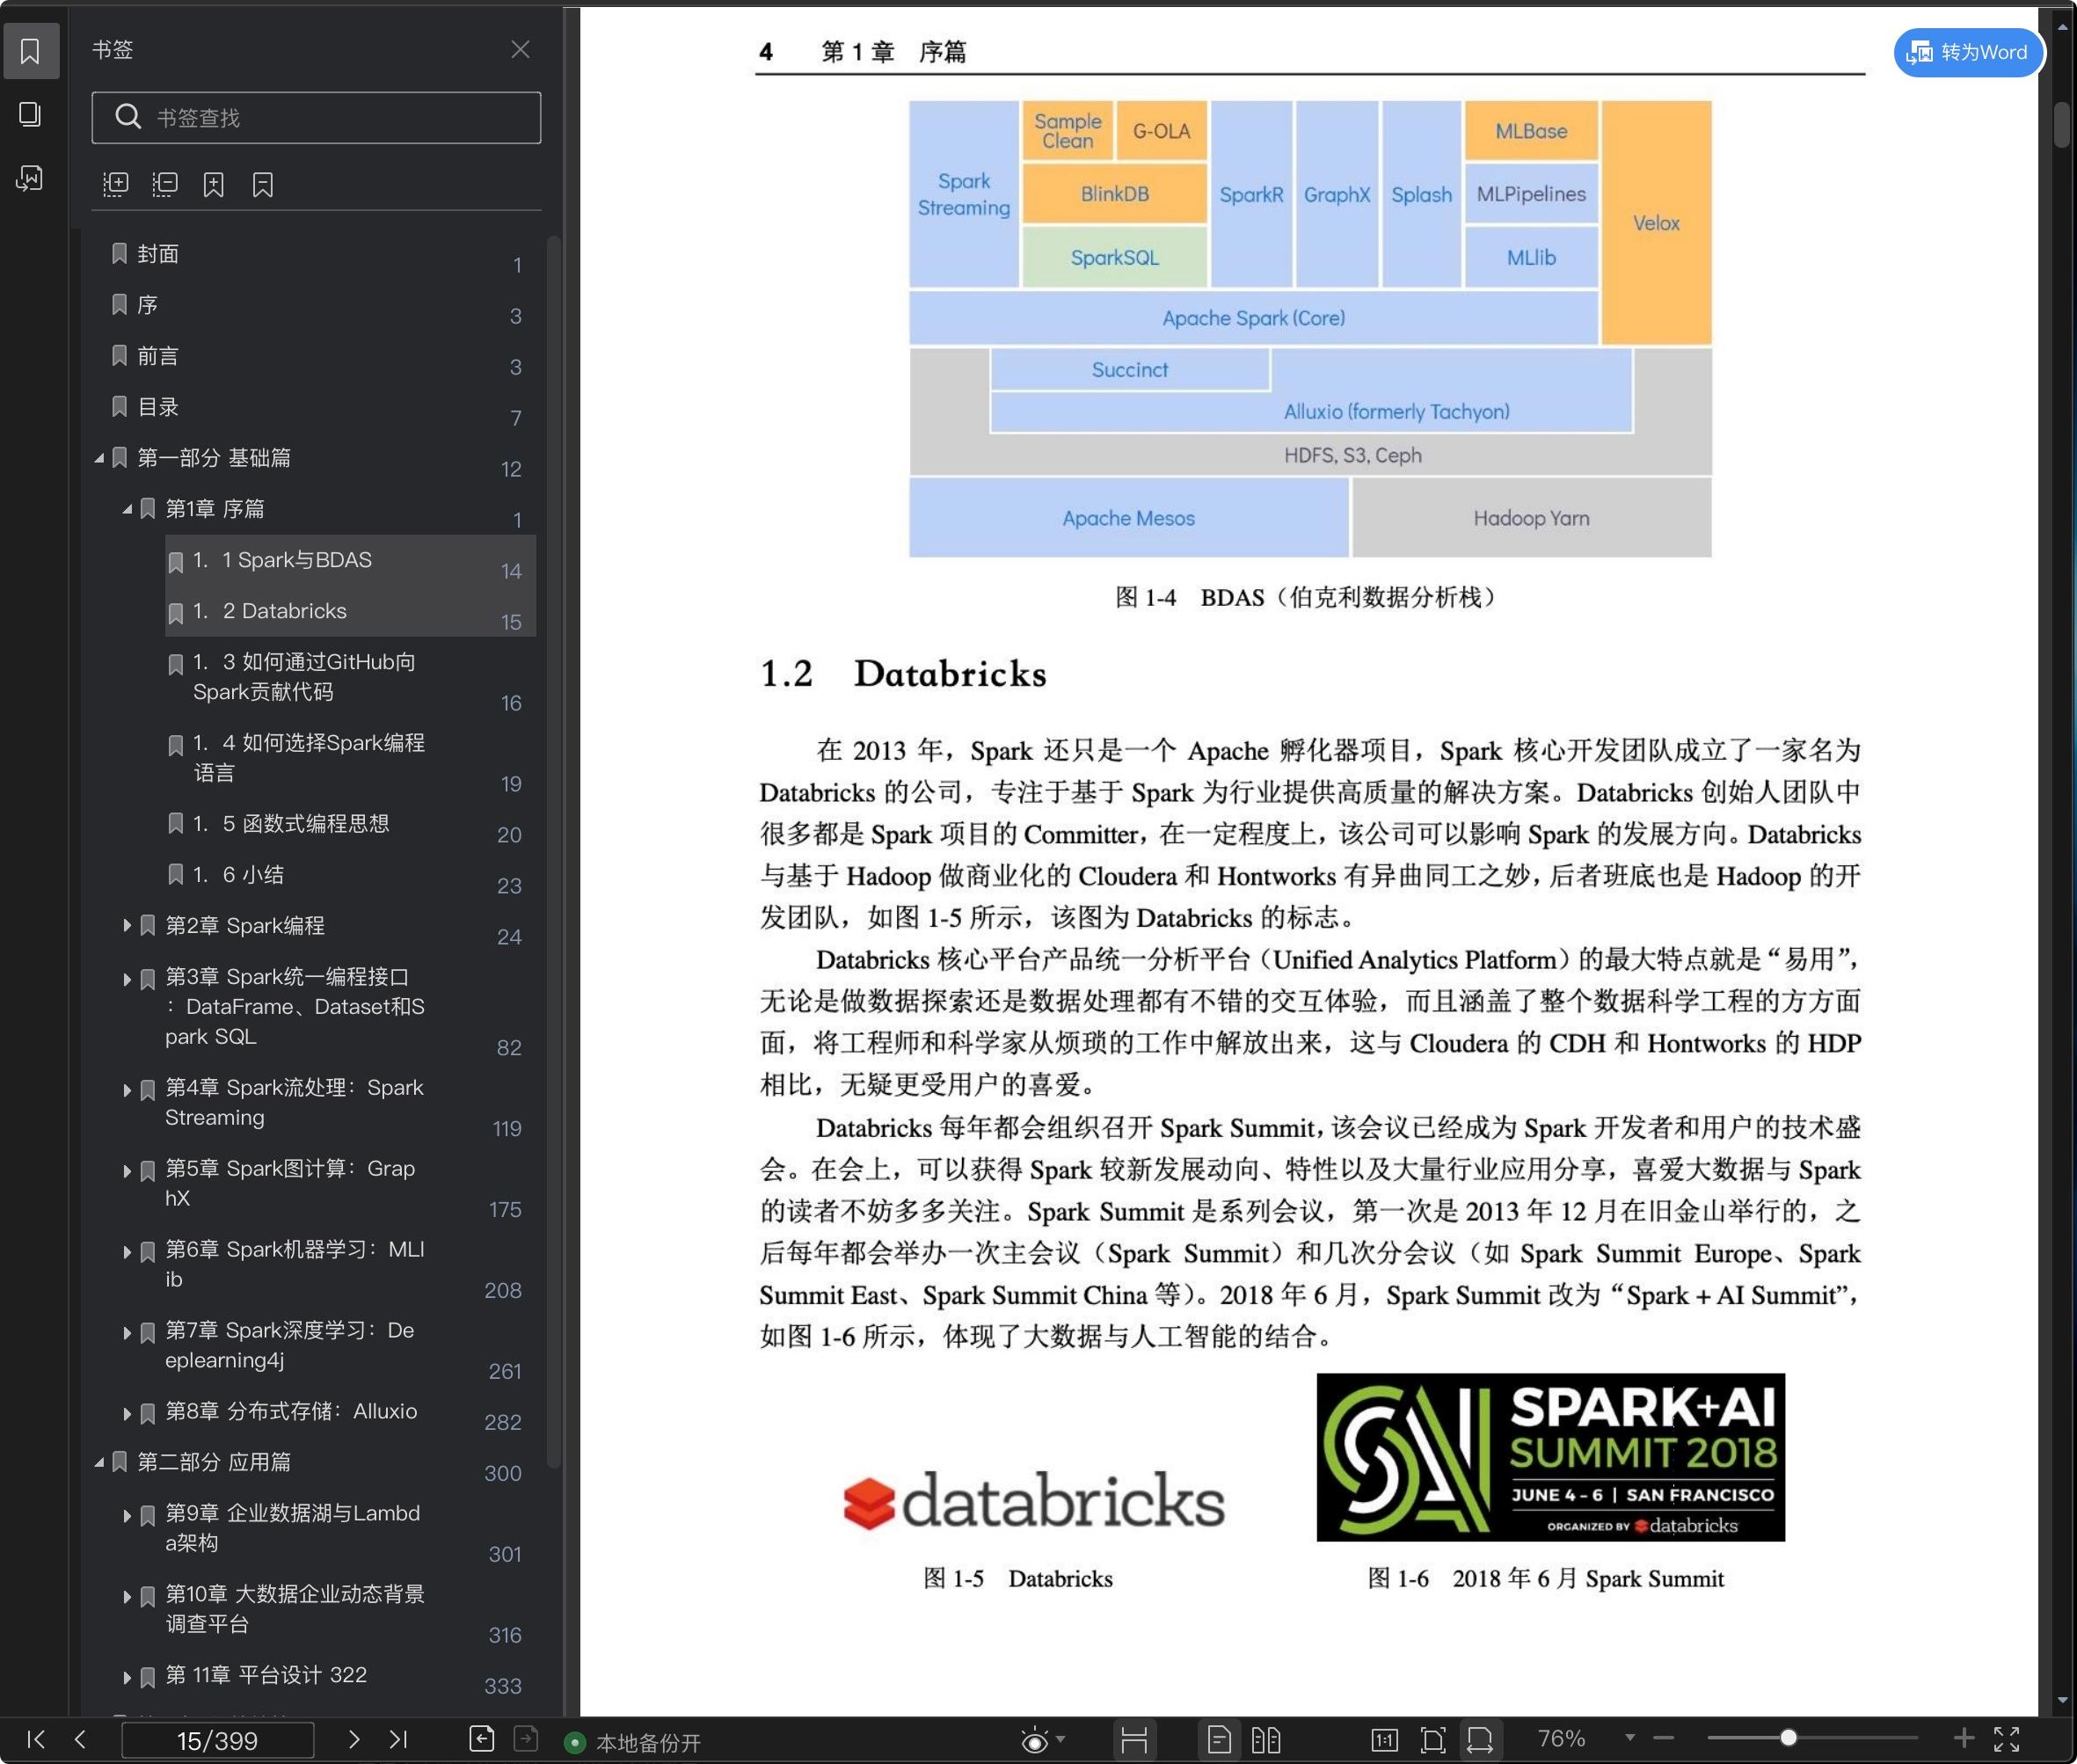Expand all bookmarks icon
The image size is (2077, 1764).
(x=116, y=184)
